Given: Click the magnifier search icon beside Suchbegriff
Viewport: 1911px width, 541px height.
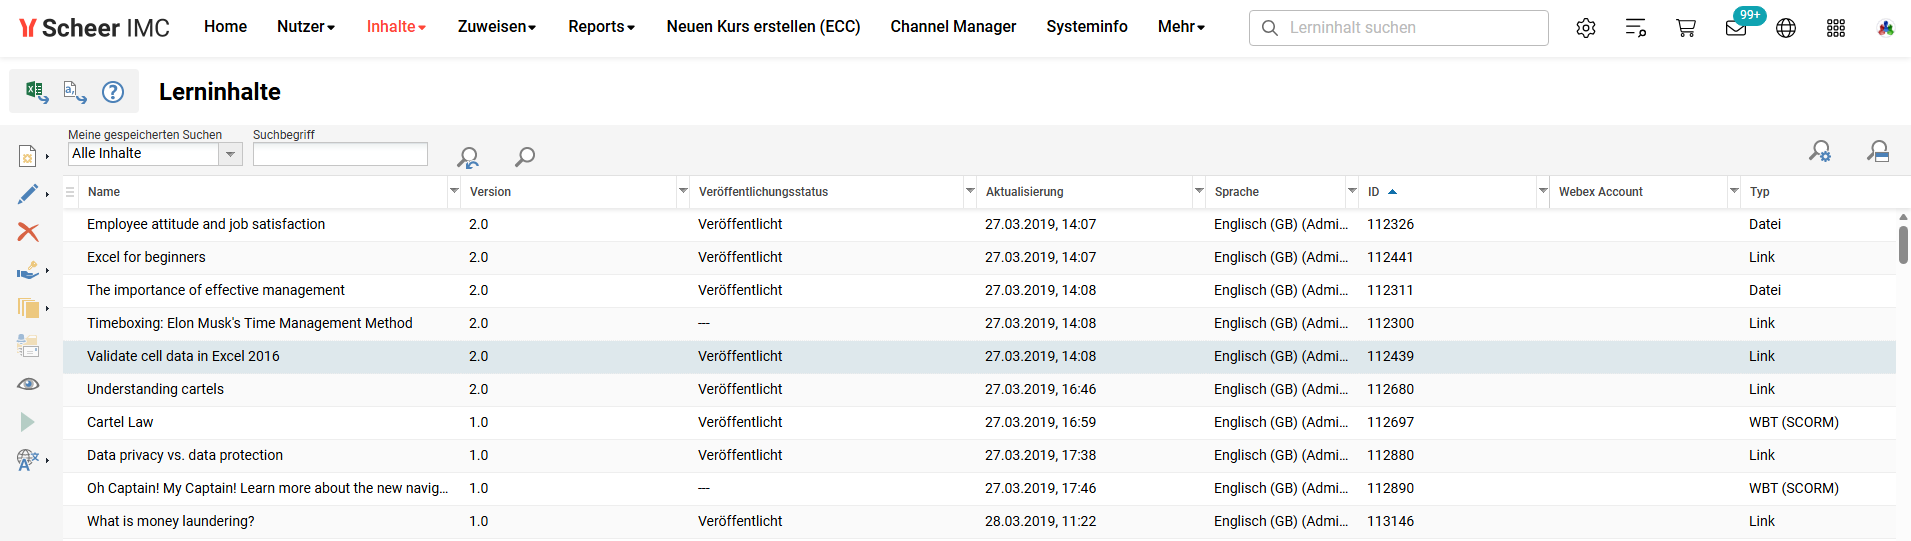Looking at the screenshot, I should pos(524,156).
